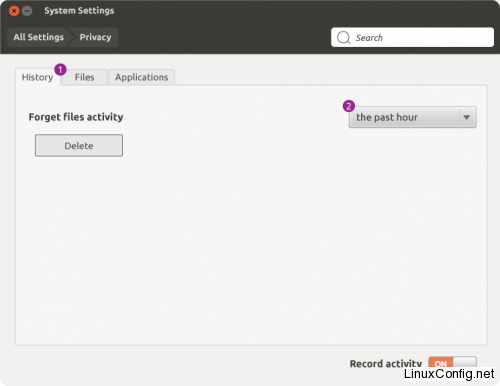The image size is (500, 386).
Task: Toggle the Record activity switch
Action: [452, 363]
